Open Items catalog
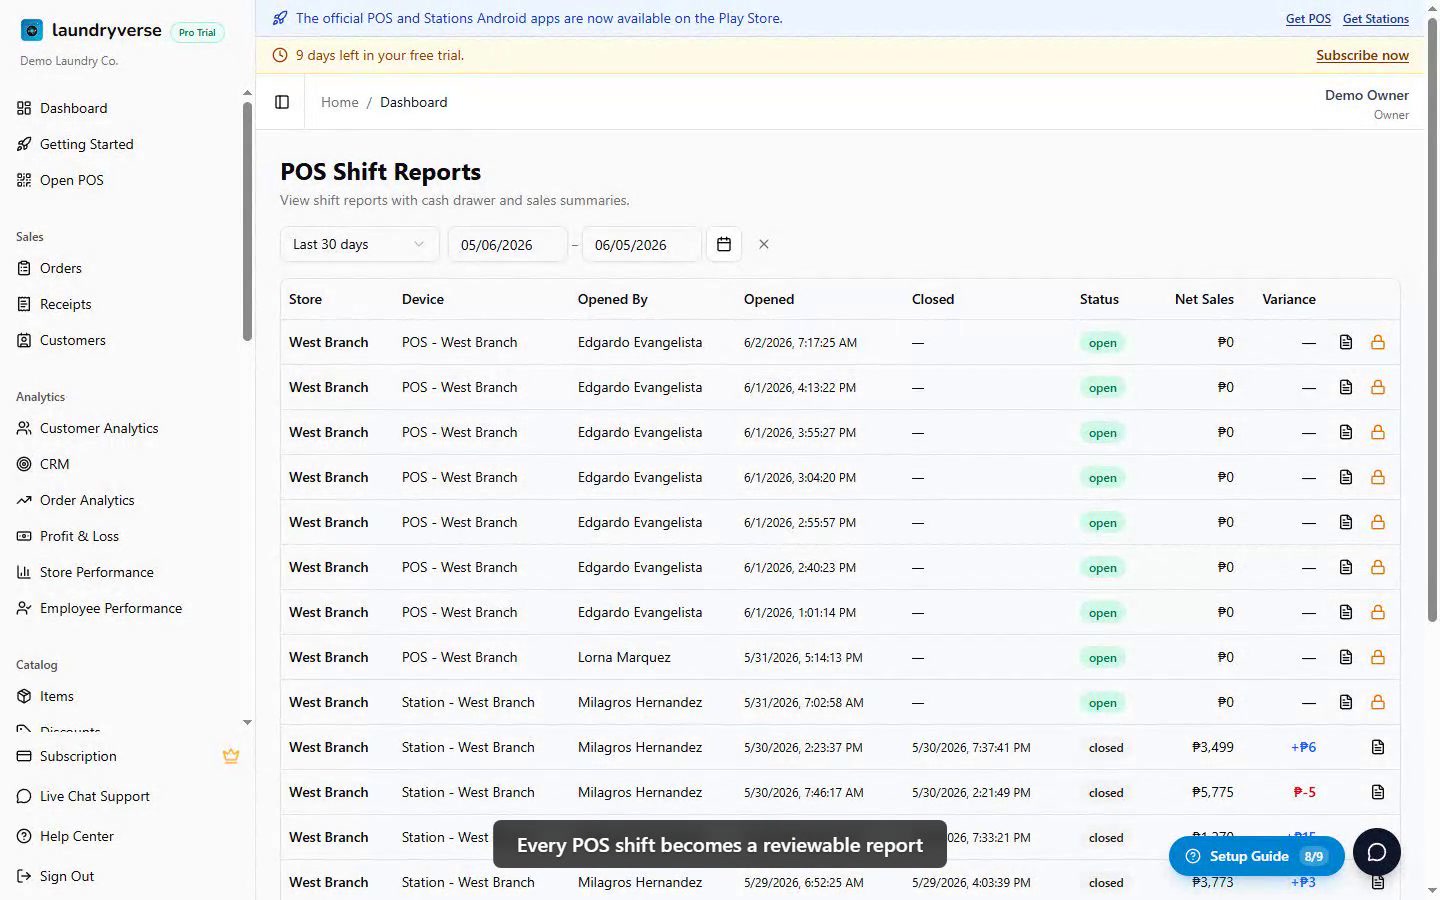 [x=45, y=696]
